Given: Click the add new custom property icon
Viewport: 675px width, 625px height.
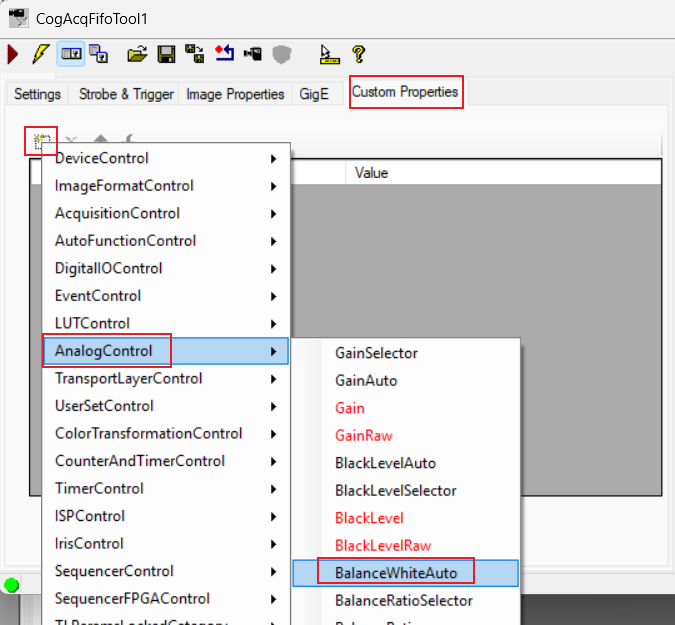Looking at the screenshot, I should coord(42,140).
